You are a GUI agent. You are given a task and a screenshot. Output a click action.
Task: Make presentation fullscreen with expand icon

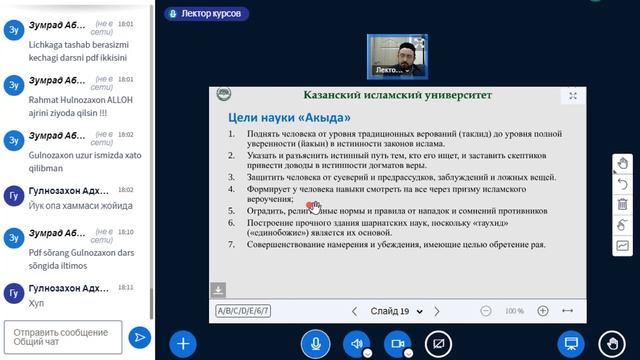[573, 96]
